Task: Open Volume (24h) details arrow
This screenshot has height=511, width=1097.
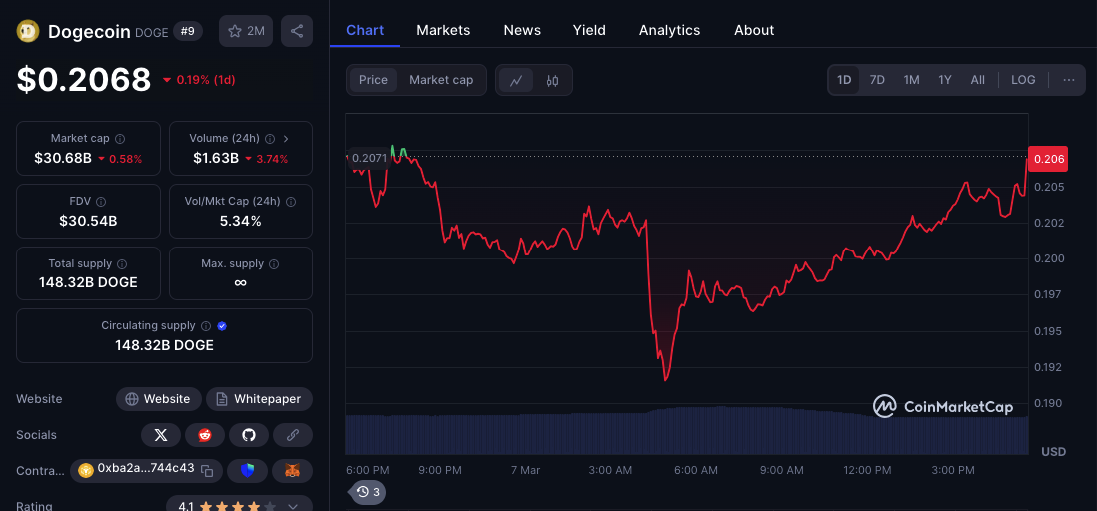Action: [285, 139]
